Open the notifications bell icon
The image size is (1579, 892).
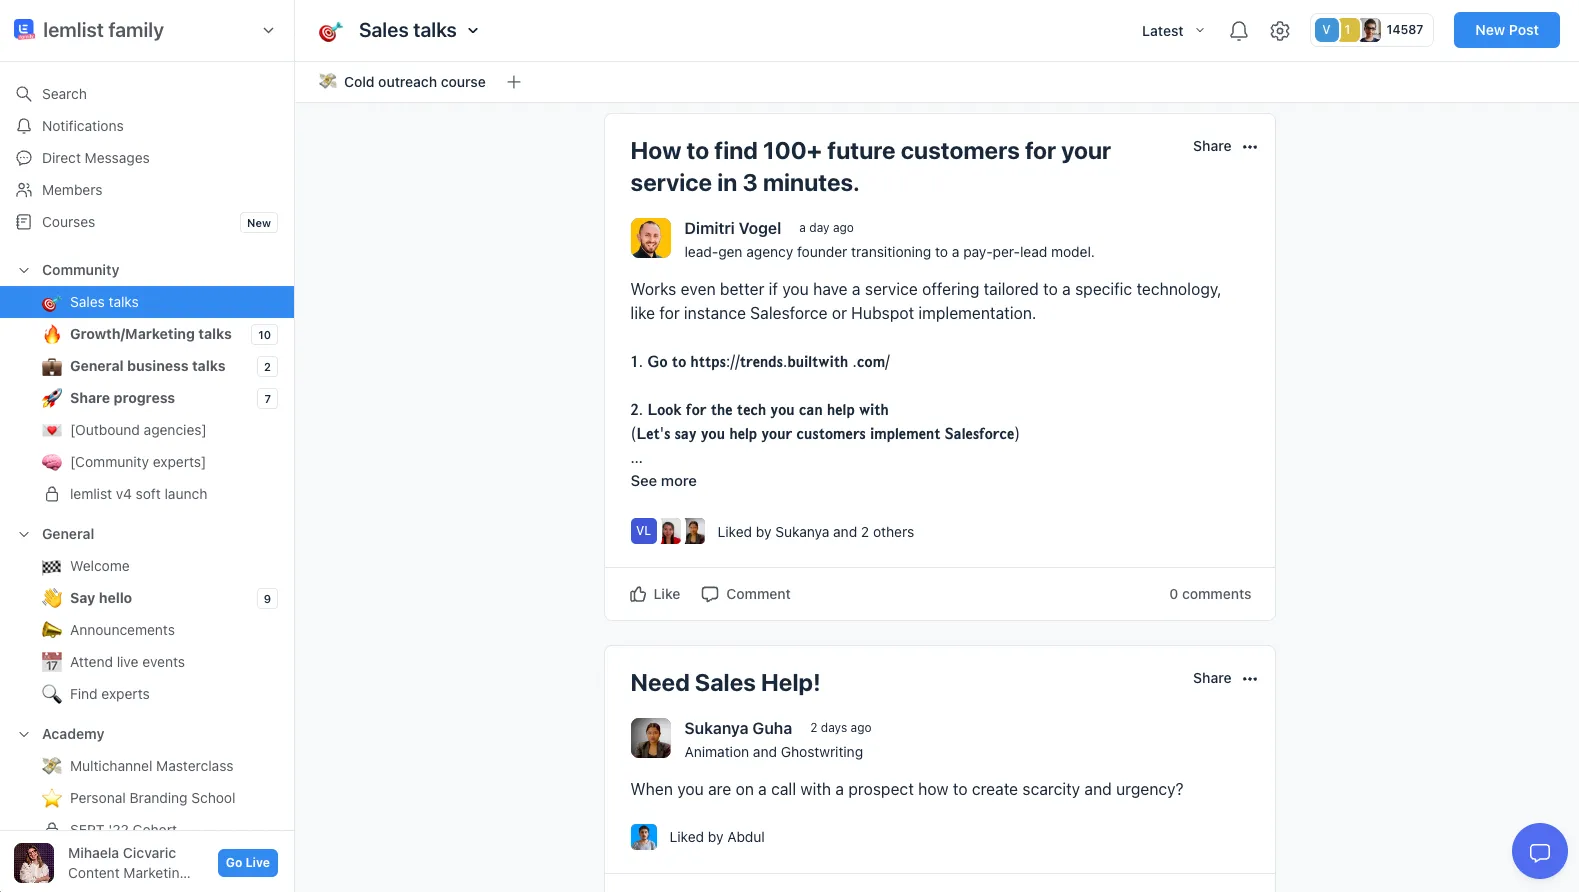(x=1238, y=31)
